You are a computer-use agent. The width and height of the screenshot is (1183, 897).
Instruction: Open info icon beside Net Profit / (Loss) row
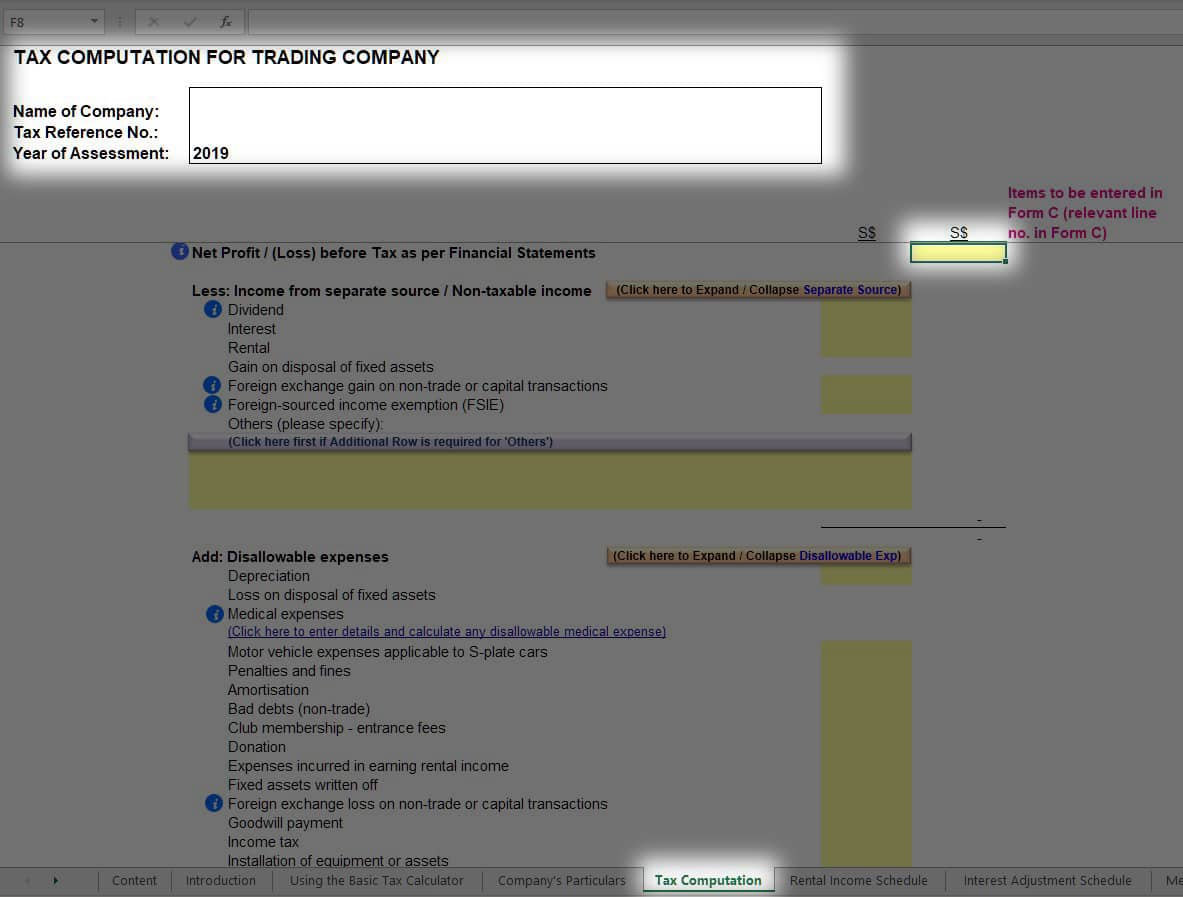179,252
